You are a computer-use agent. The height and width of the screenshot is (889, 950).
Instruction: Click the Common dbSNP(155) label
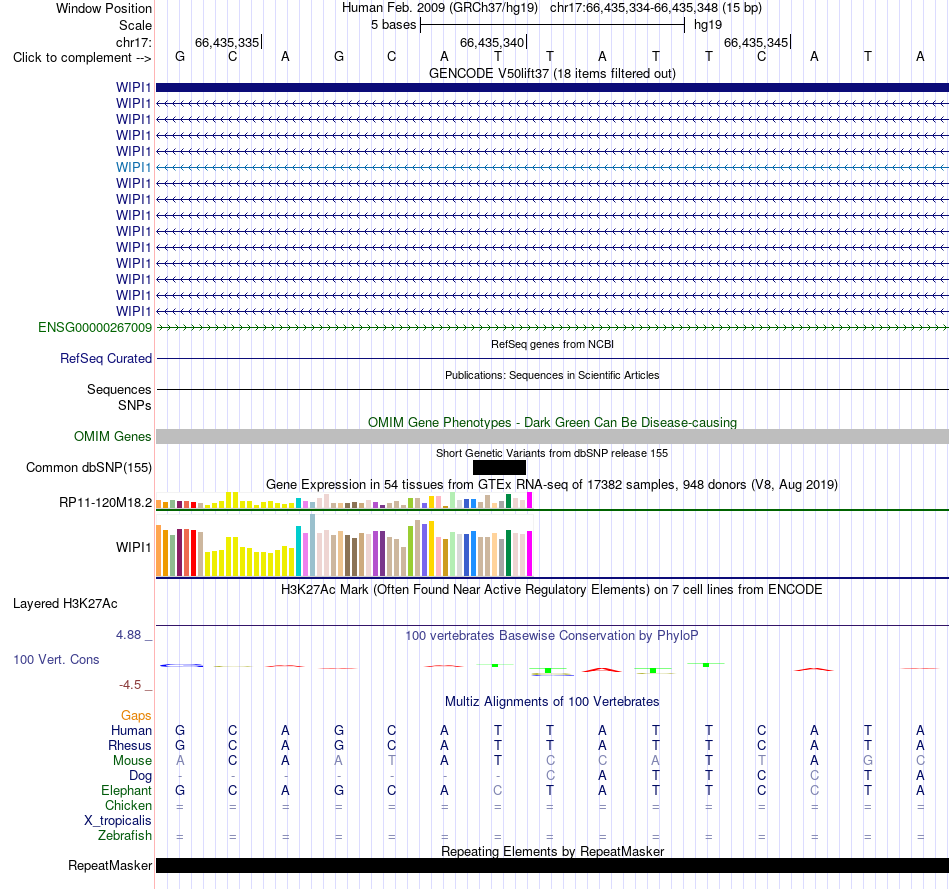[88, 468]
